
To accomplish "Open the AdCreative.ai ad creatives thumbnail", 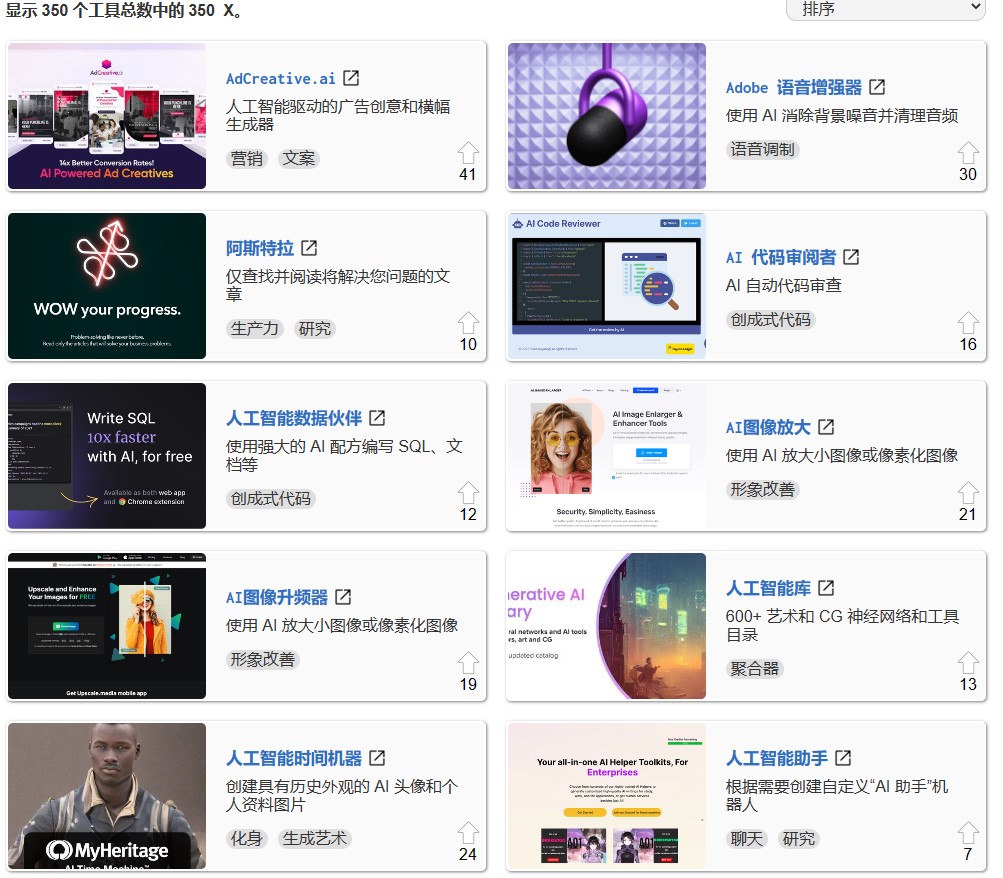I will (107, 116).
